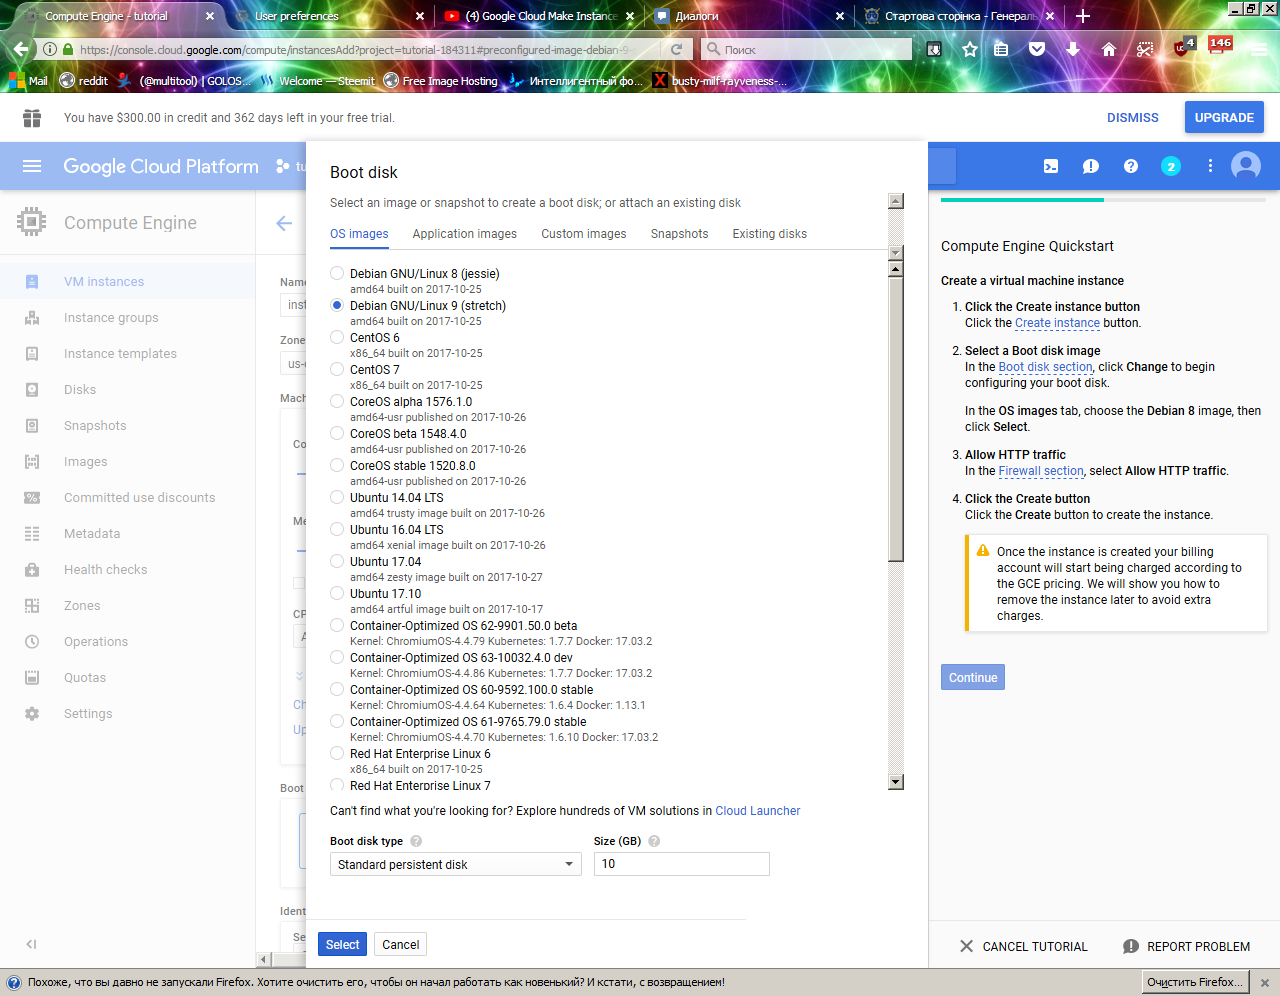
Task: Switch to the User preferences browser tab
Action: coord(328,16)
